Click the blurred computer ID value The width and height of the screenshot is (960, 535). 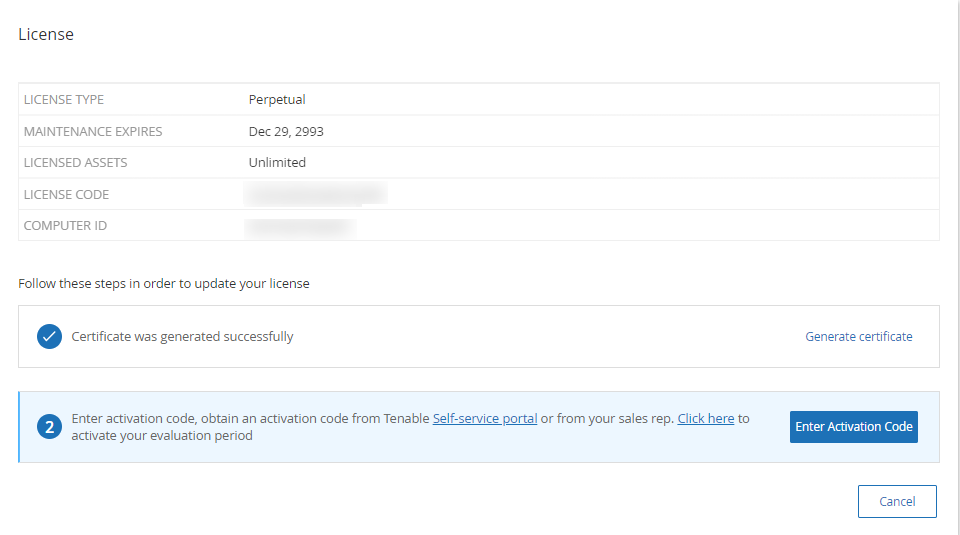[x=300, y=227]
